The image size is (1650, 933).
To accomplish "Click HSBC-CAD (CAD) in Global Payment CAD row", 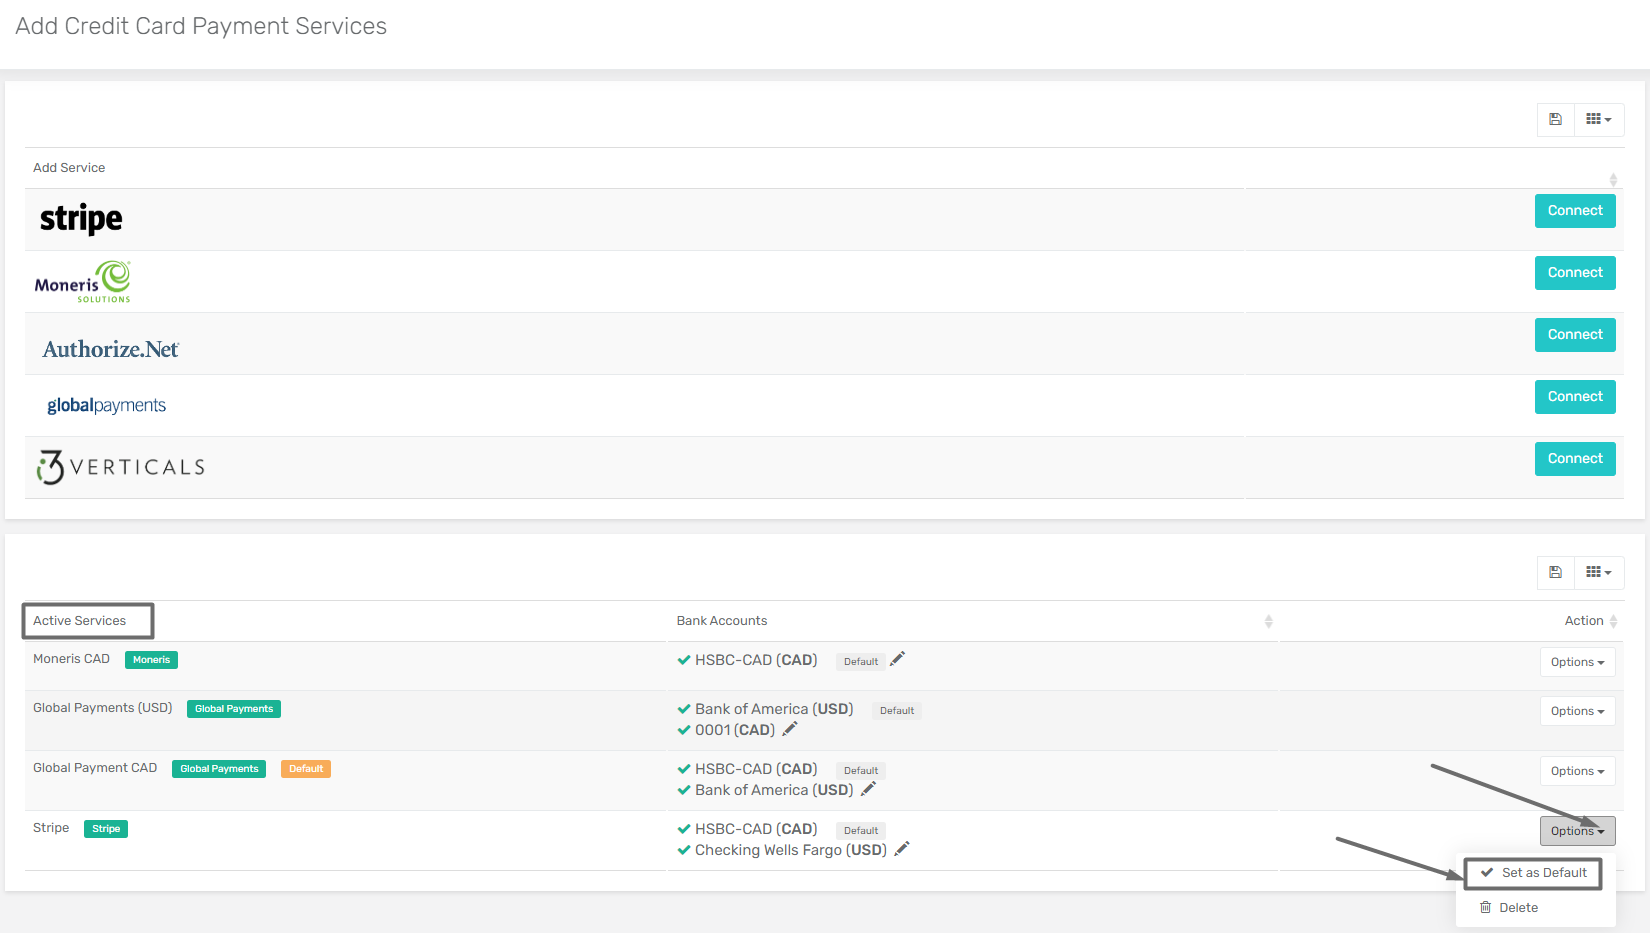I will tap(756, 769).
